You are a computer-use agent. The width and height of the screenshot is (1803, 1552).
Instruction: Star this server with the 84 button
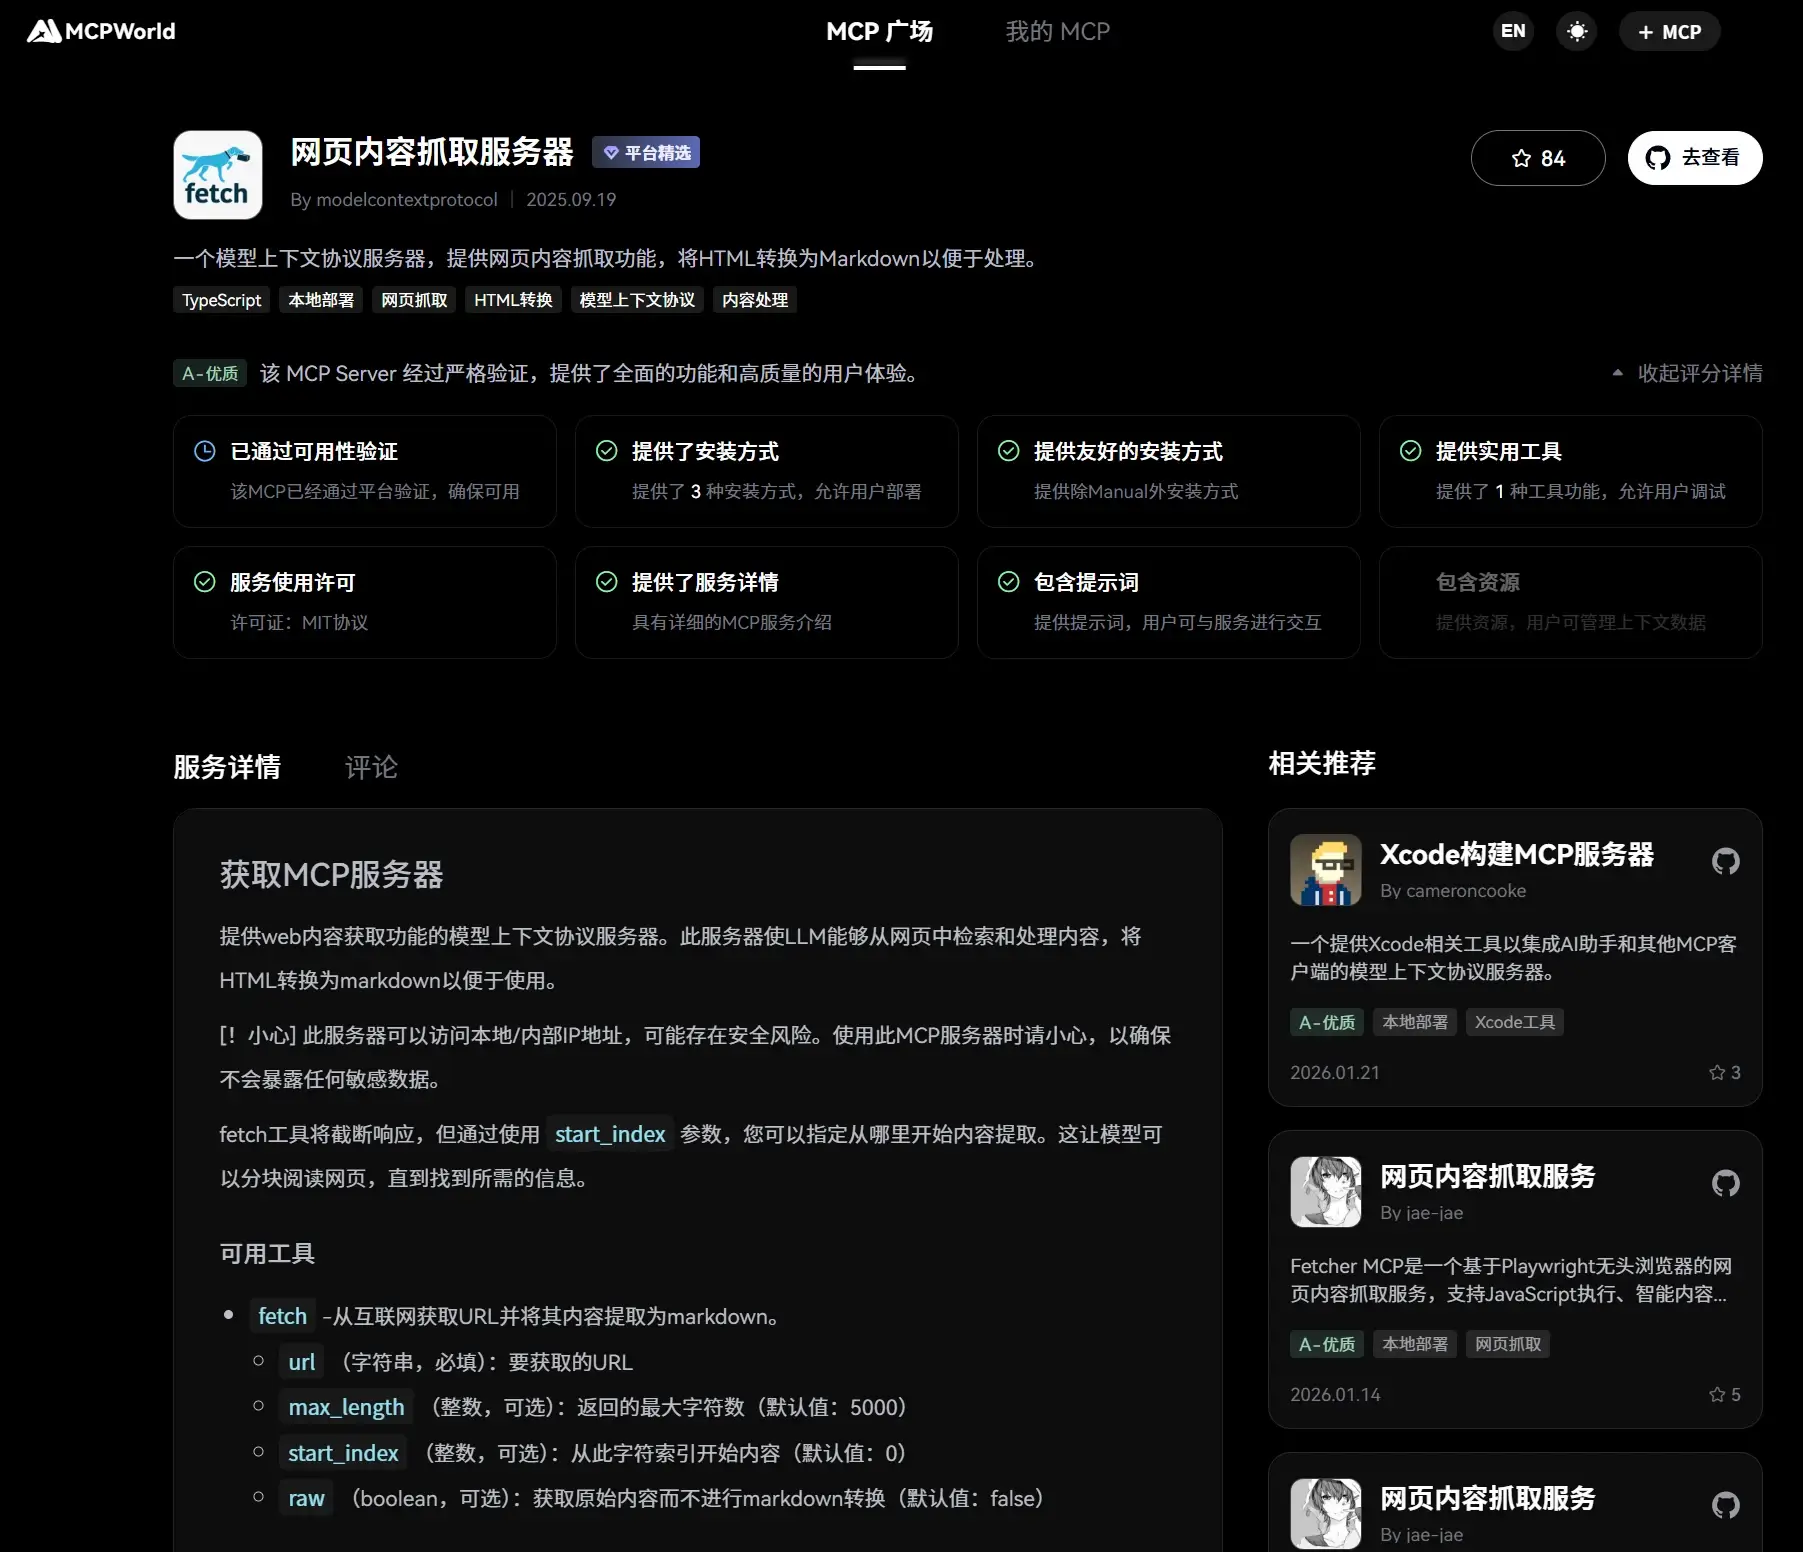pos(1537,158)
